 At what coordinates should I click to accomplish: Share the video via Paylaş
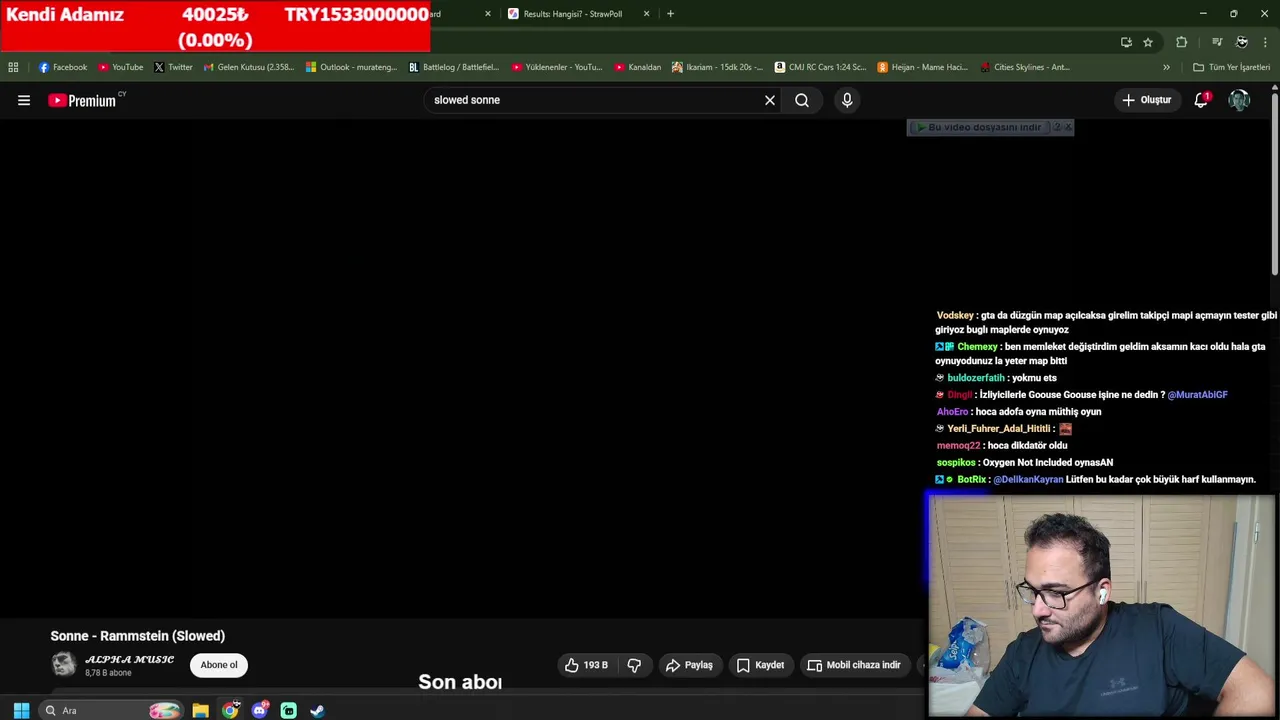(x=689, y=665)
